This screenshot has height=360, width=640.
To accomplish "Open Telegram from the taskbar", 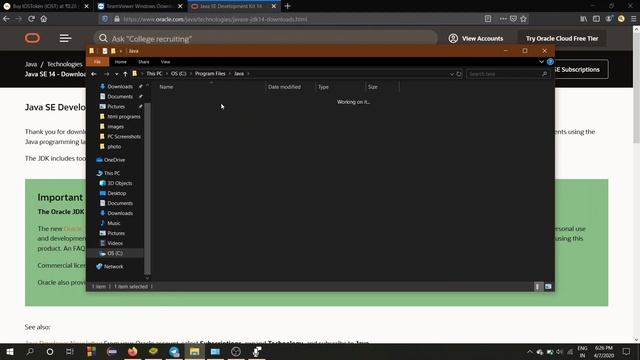I will [174, 351].
